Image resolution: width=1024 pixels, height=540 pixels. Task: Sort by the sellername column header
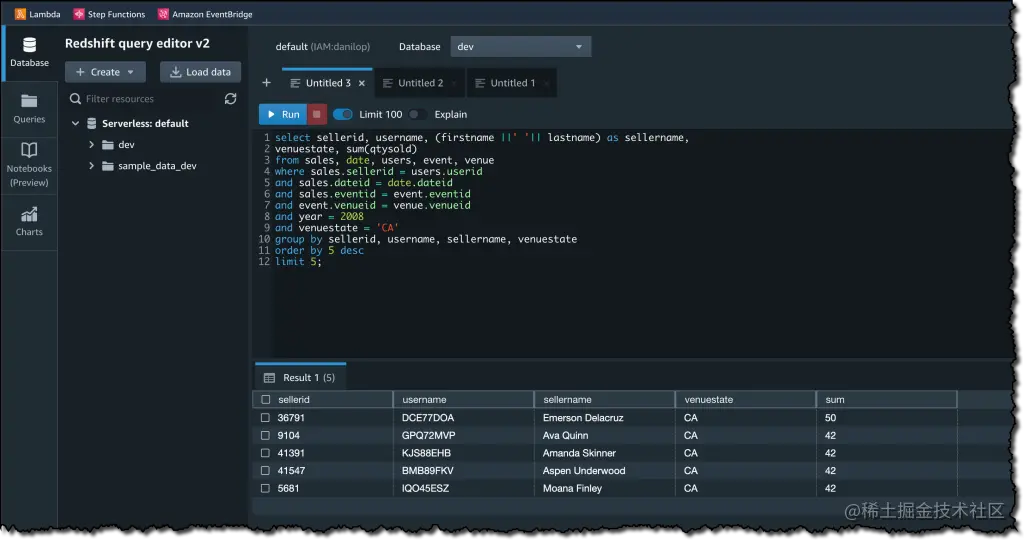605,400
